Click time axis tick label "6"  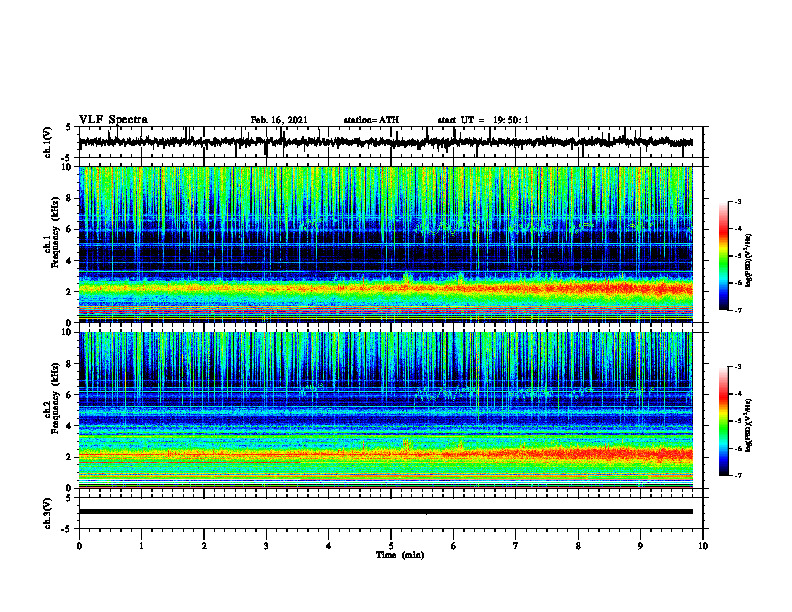(454, 546)
